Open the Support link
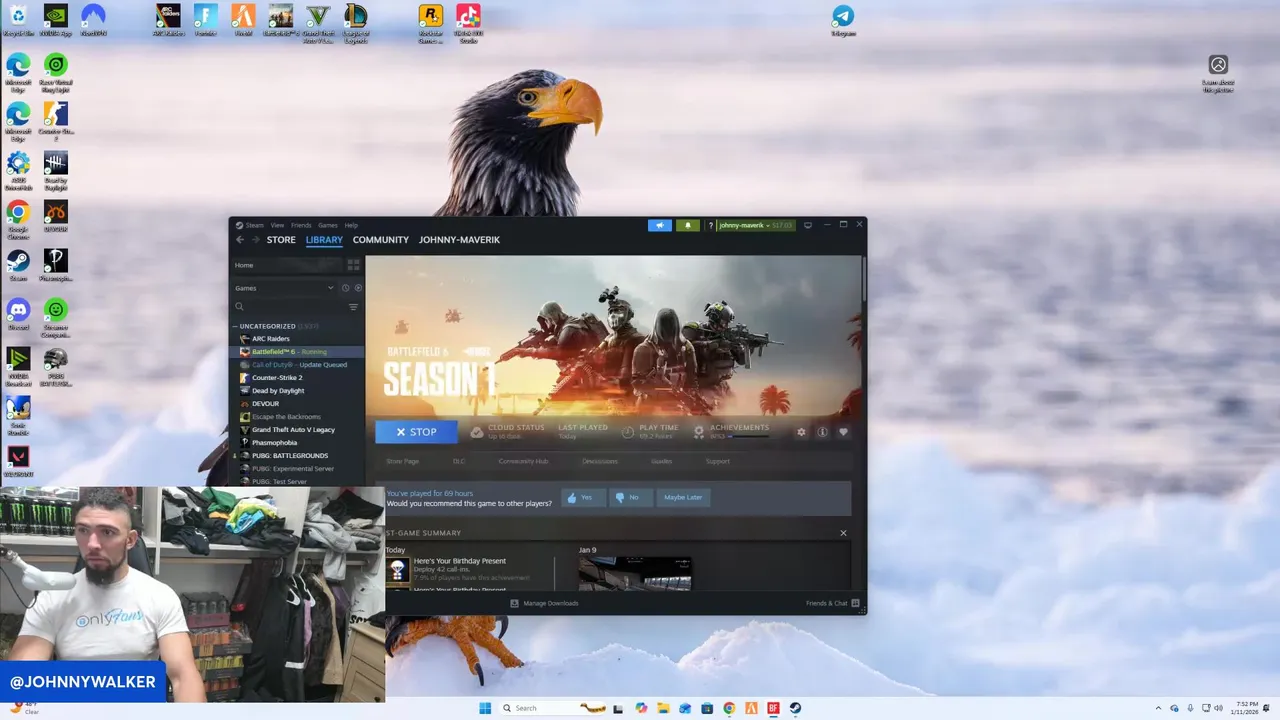Image resolution: width=1280 pixels, height=720 pixels. pyautogui.click(x=717, y=461)
